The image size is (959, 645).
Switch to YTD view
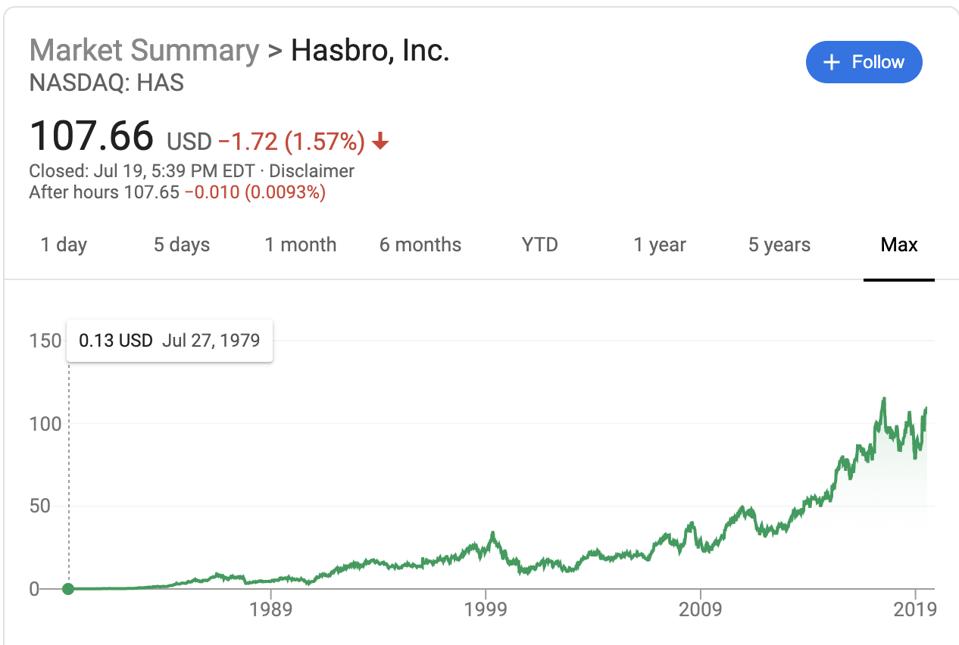(540, 245)
